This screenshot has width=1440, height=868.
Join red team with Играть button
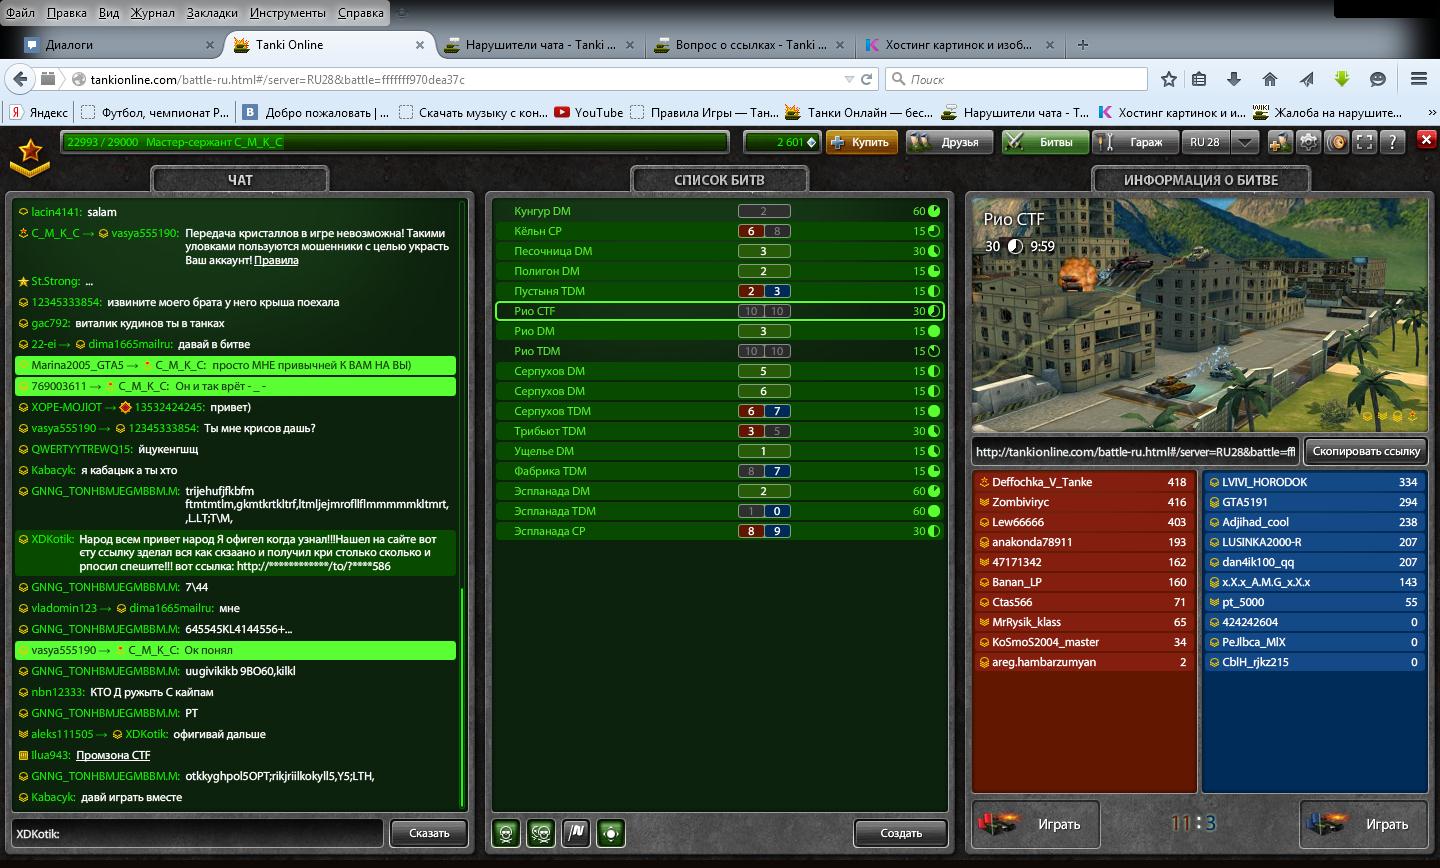[x=1035, y=824]
